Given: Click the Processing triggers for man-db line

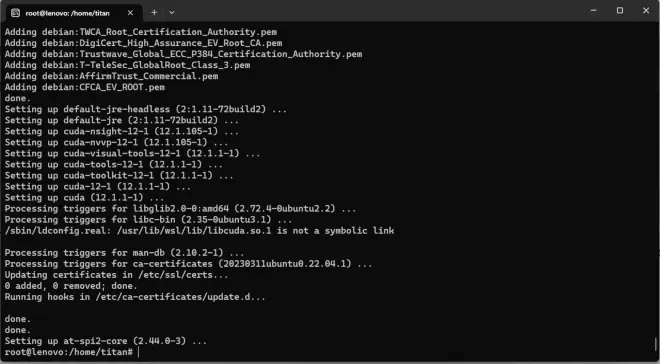Looking at the screenshot, I should coord(124,253).
